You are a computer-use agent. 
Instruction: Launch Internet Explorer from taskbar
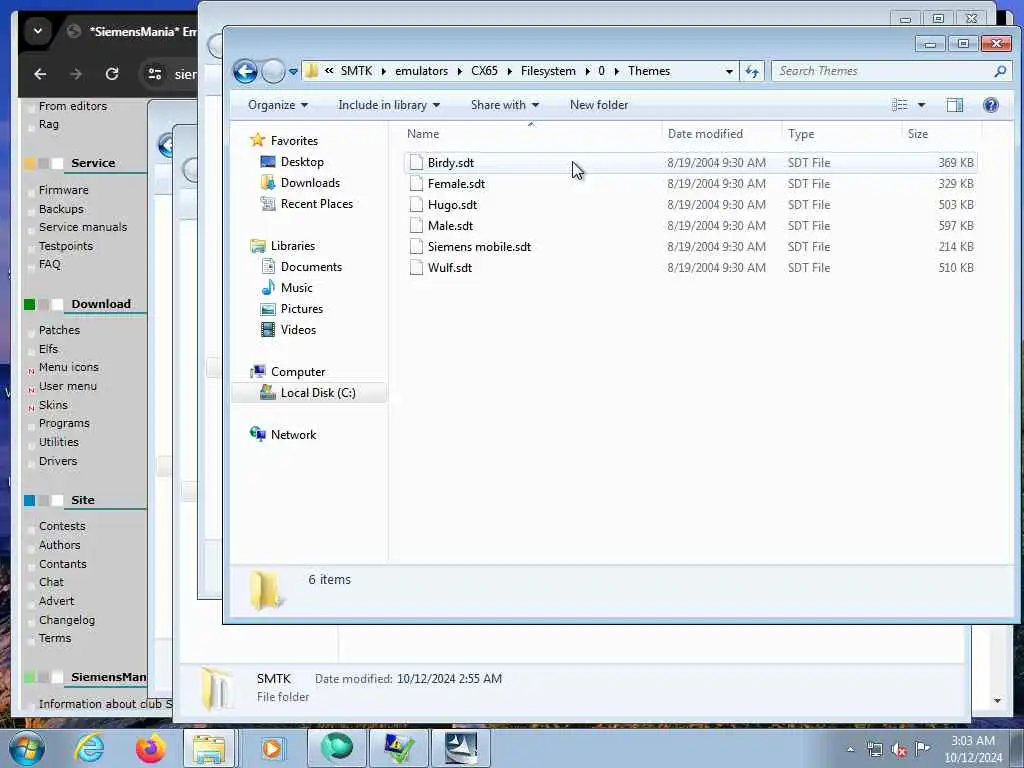[89, 748]
